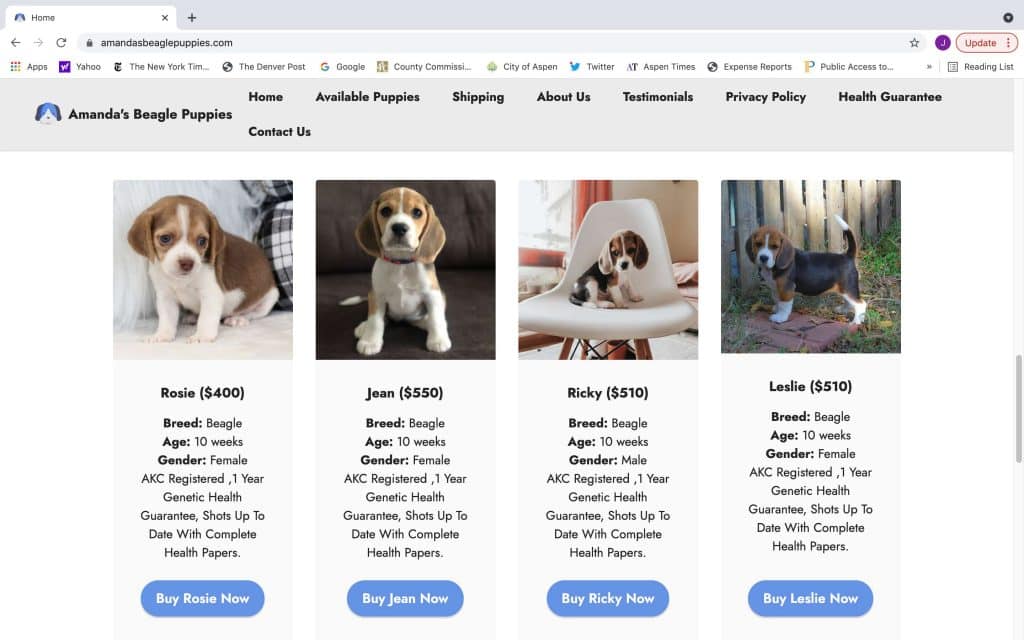The height and width of the screenshot is (640, 1024).
Task: Open the Available Puppies page
Action: click(368, 97)
